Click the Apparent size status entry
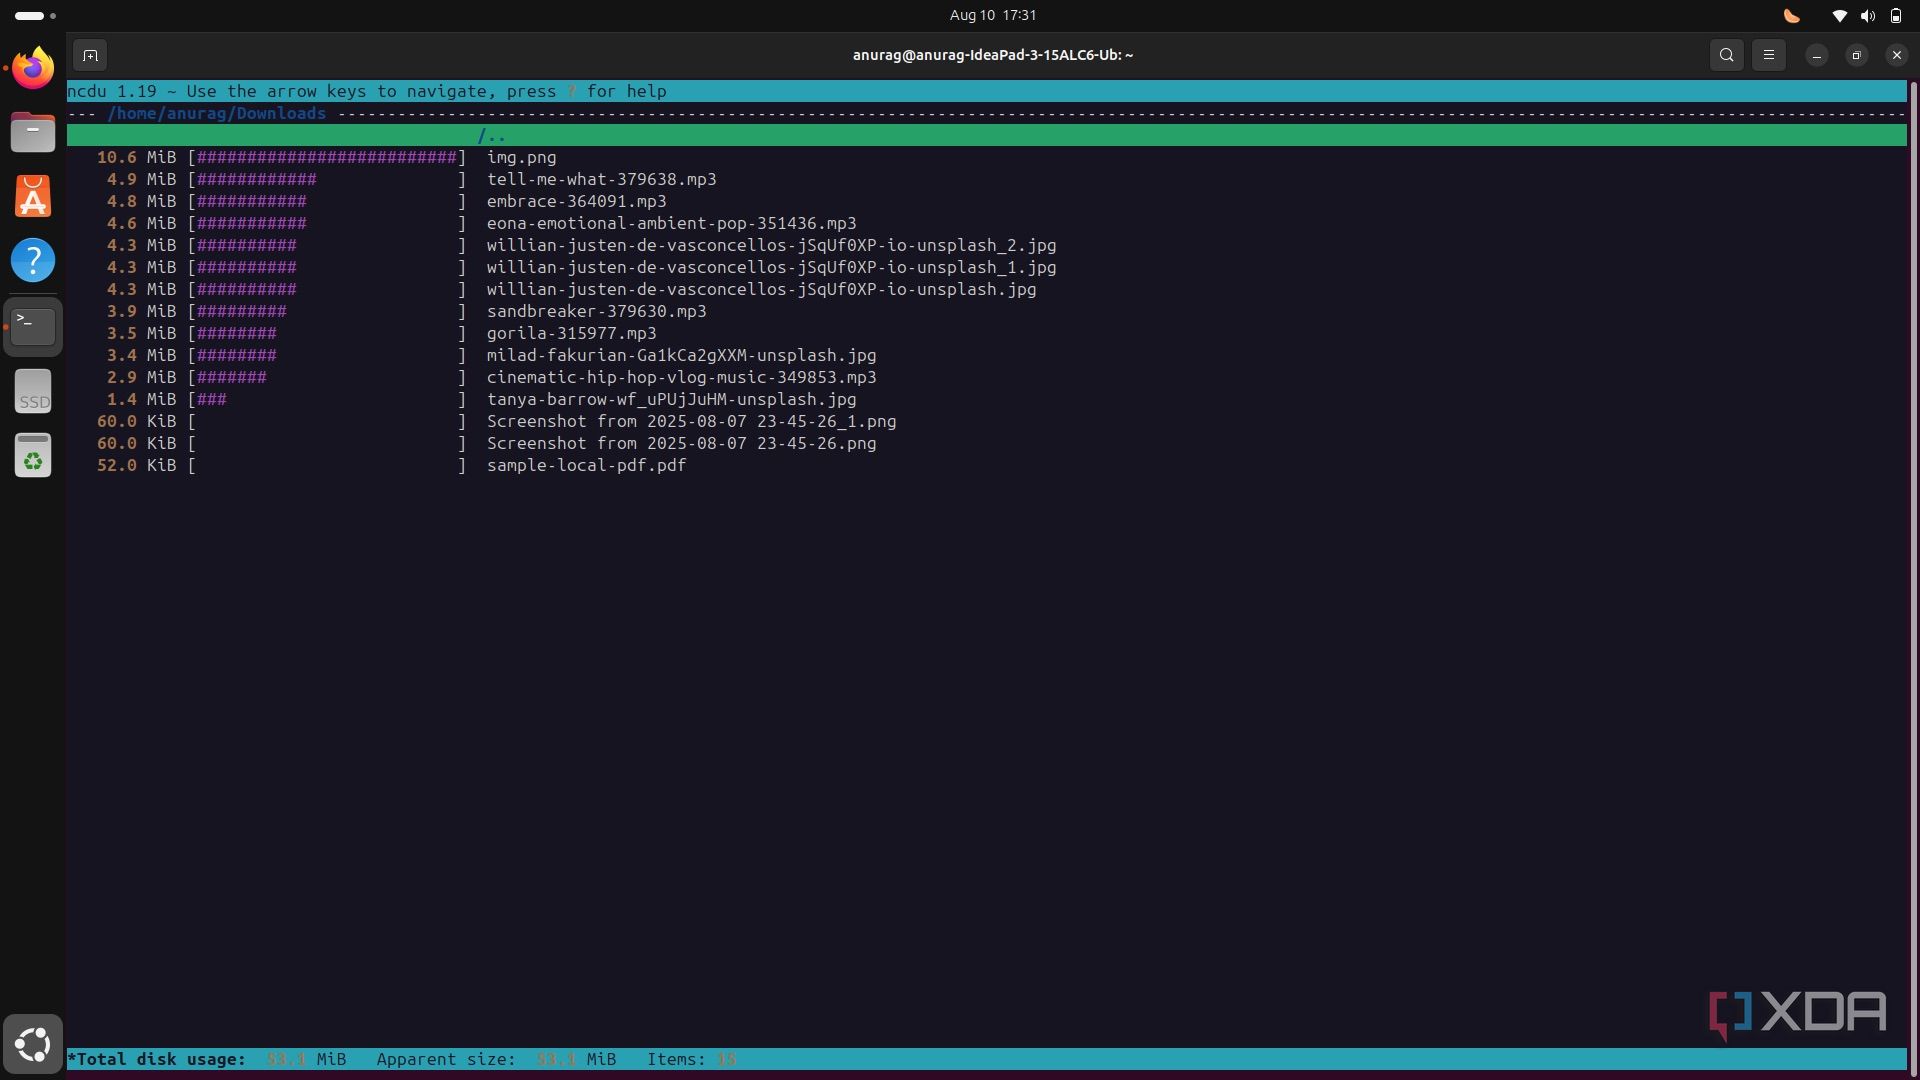 (497, 1059)
